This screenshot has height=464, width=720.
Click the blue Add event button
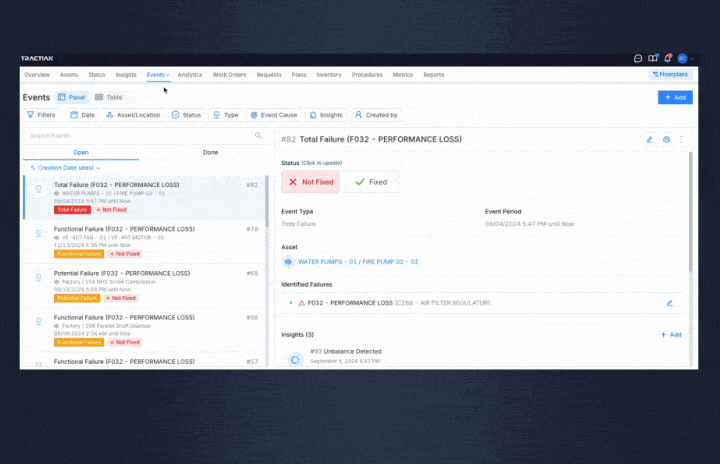coord(675,97)
